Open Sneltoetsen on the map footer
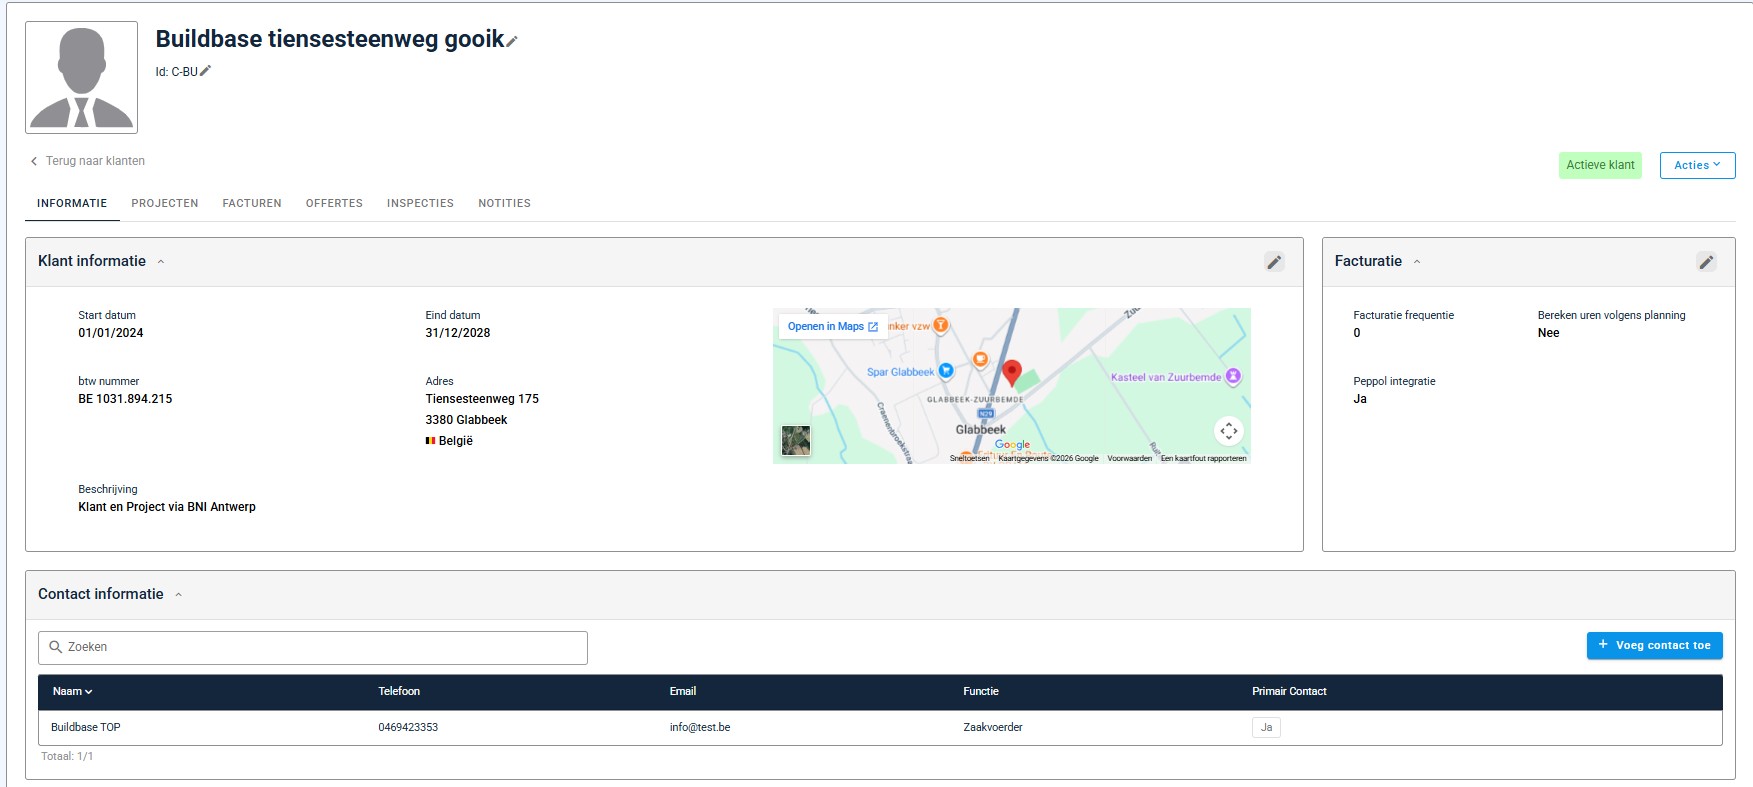Screen dimensions: 1753x787 pos(969,458)
